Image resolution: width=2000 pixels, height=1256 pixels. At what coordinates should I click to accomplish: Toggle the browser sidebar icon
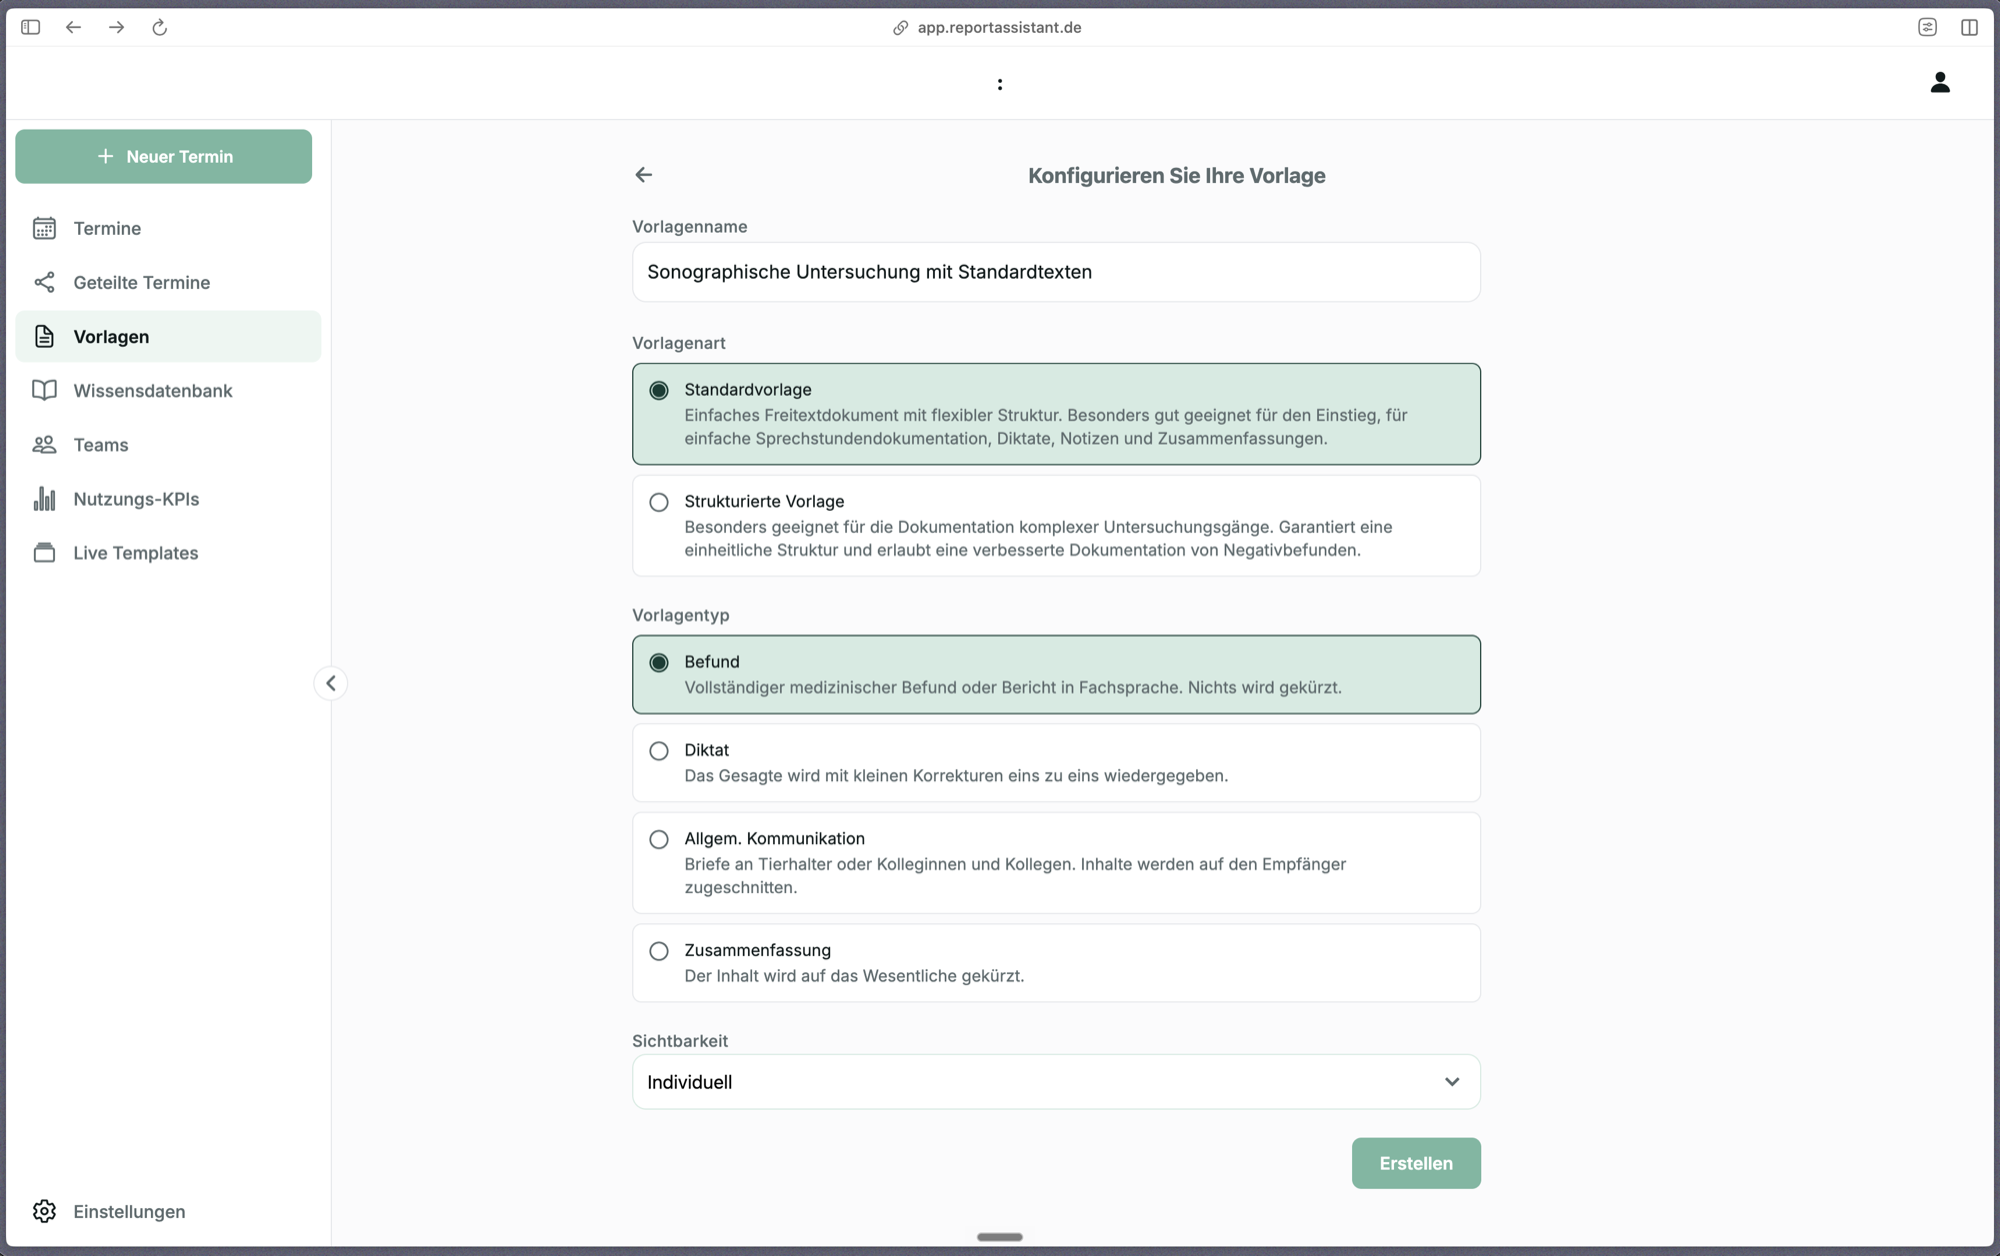point(31,27)
